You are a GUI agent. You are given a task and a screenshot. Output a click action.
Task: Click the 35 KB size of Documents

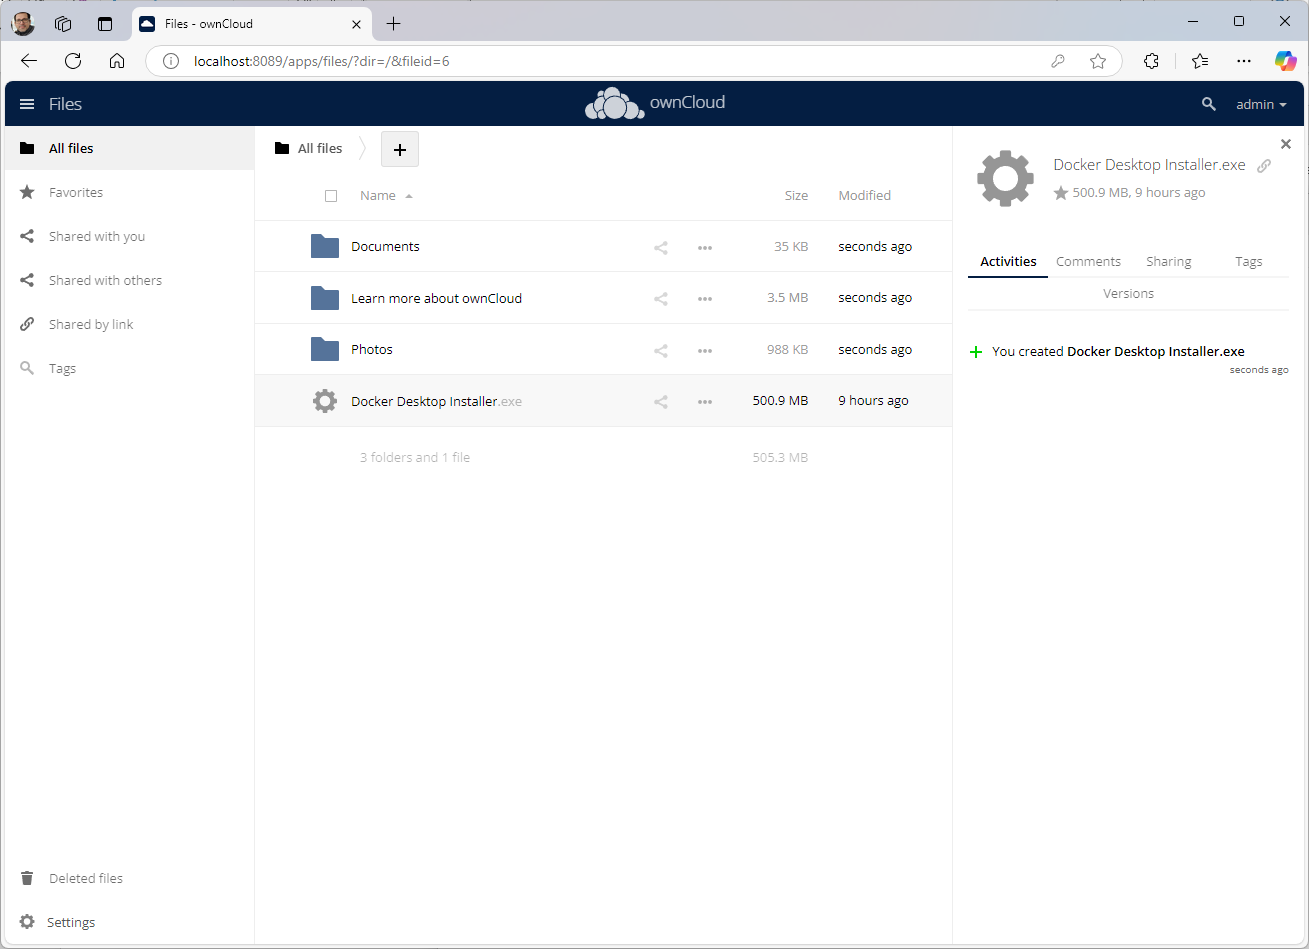pos(791,246)
